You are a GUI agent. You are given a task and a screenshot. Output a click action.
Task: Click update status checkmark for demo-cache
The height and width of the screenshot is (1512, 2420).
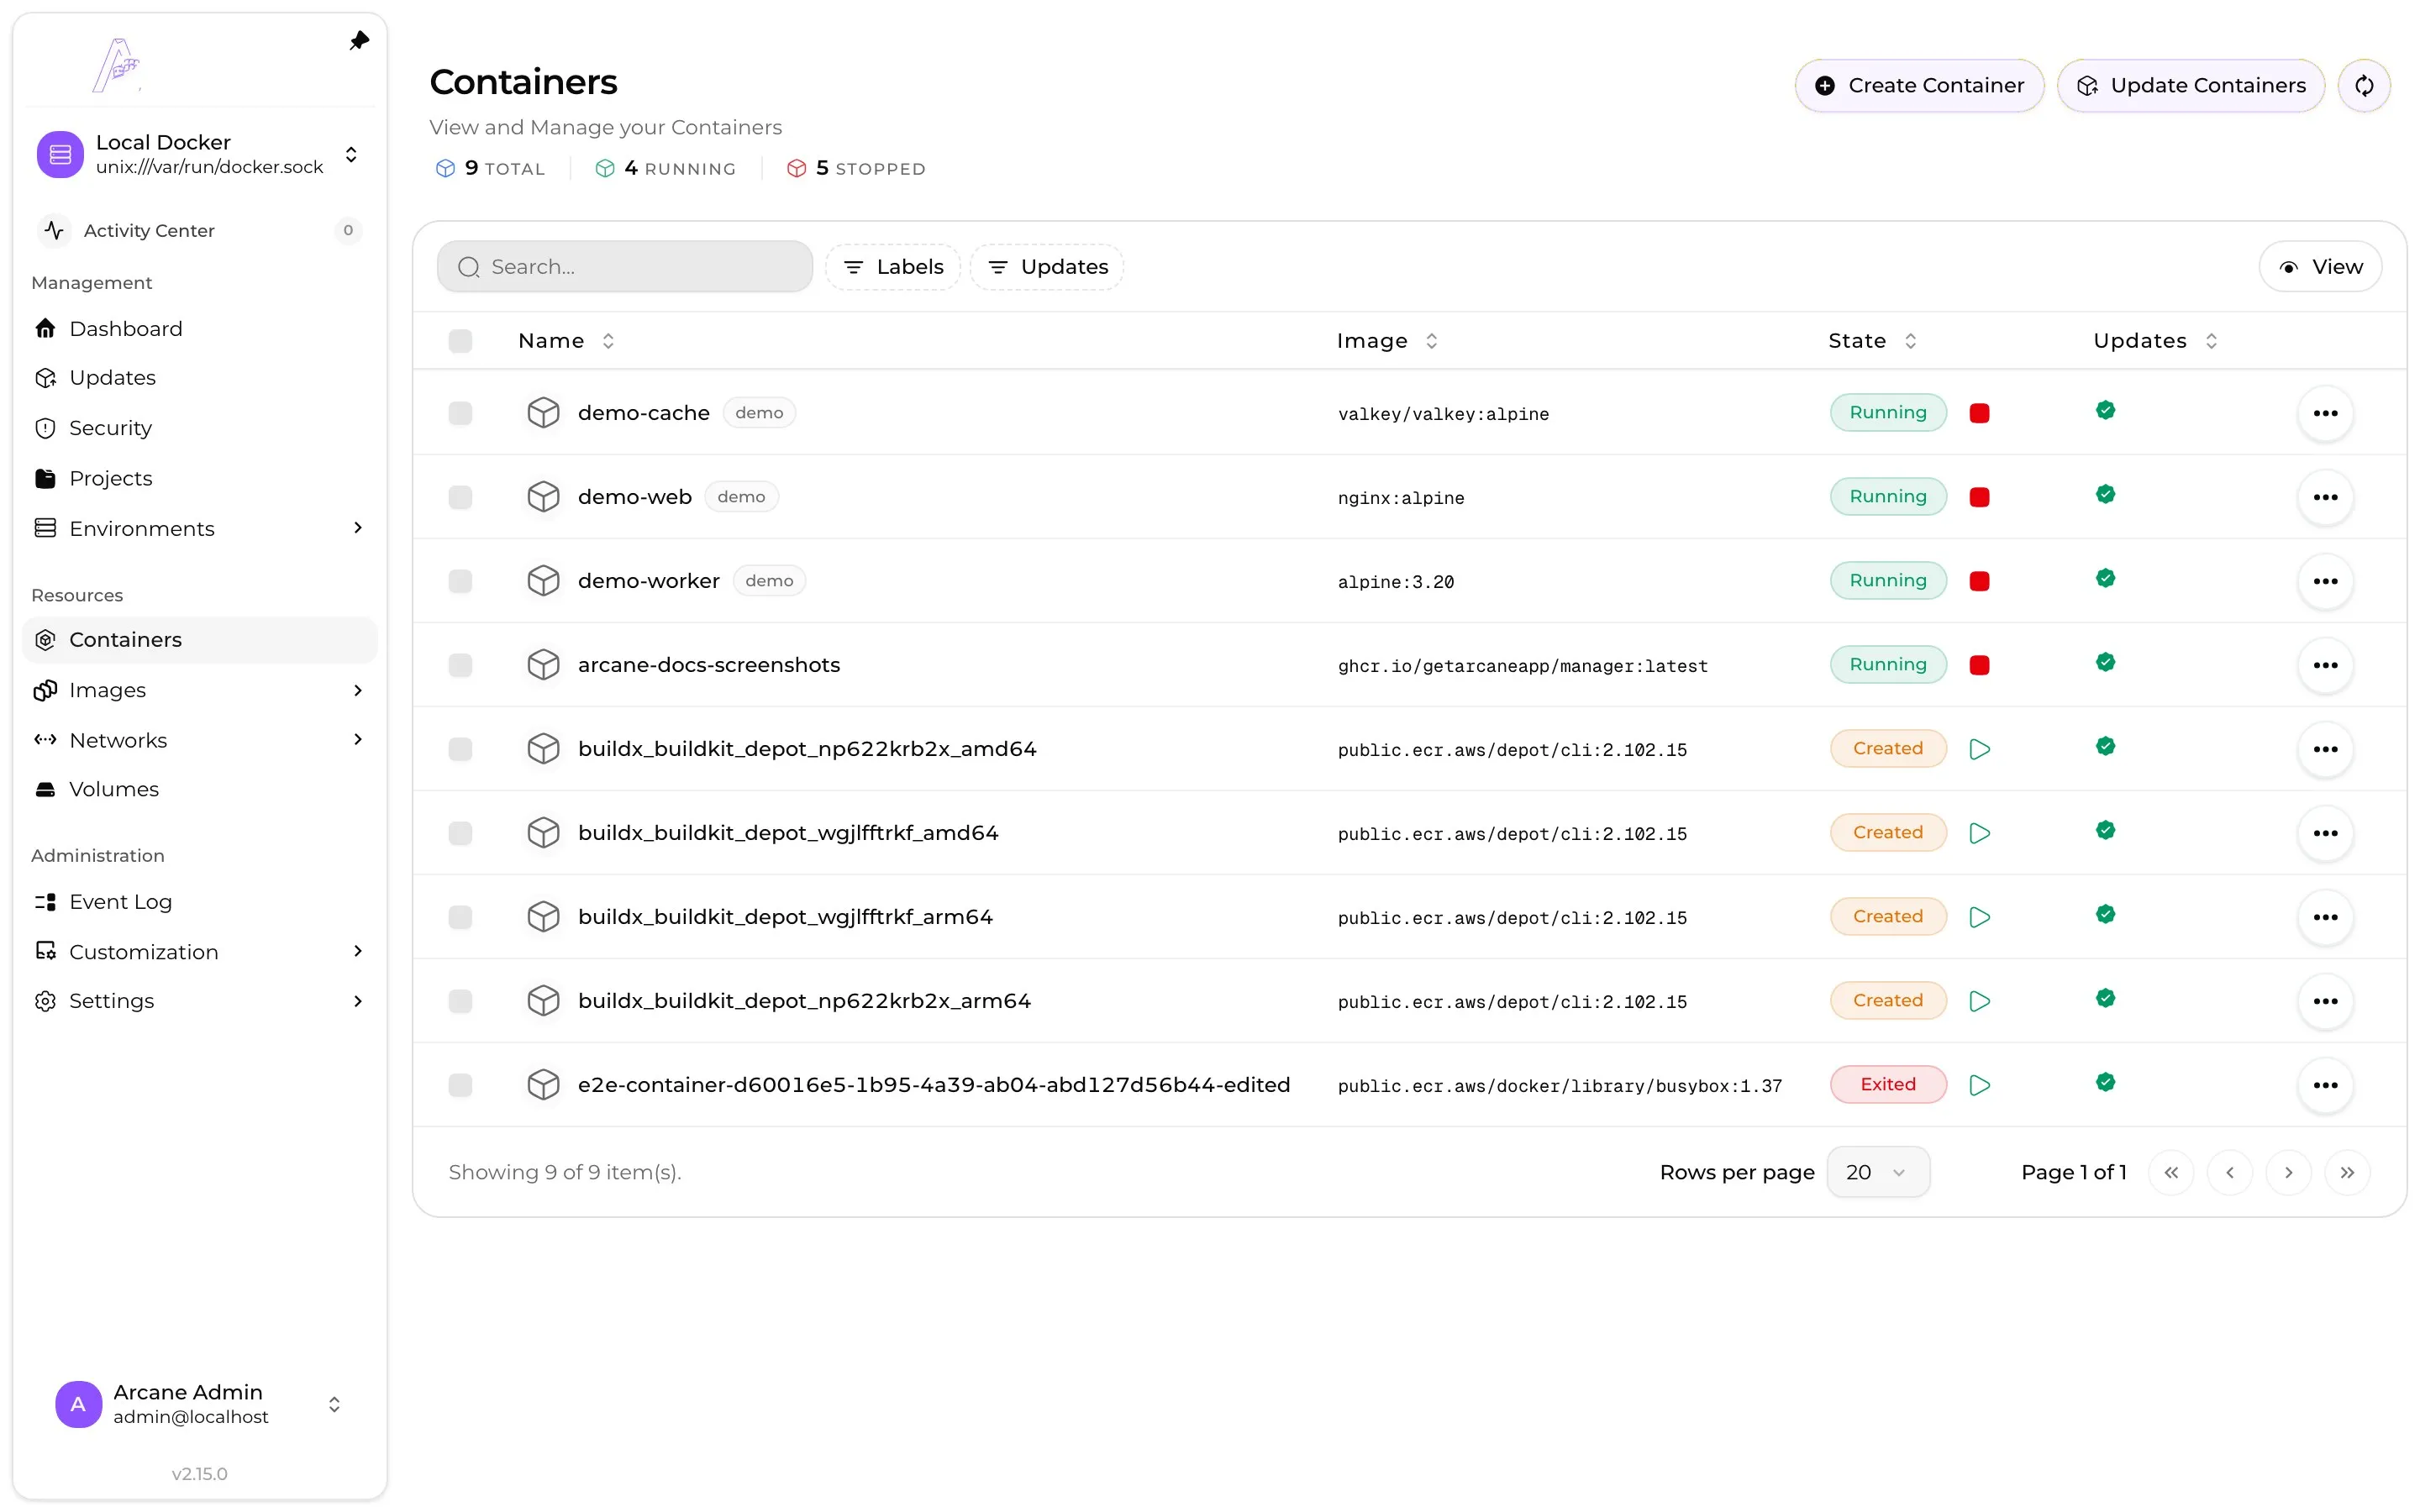click(x=2105, y=410)
